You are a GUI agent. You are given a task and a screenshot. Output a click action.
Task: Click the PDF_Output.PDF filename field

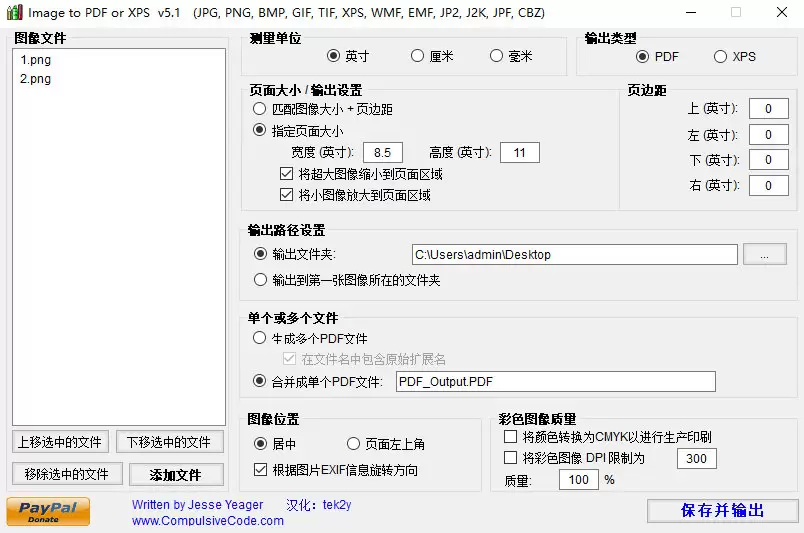click(x=555, y=382)
